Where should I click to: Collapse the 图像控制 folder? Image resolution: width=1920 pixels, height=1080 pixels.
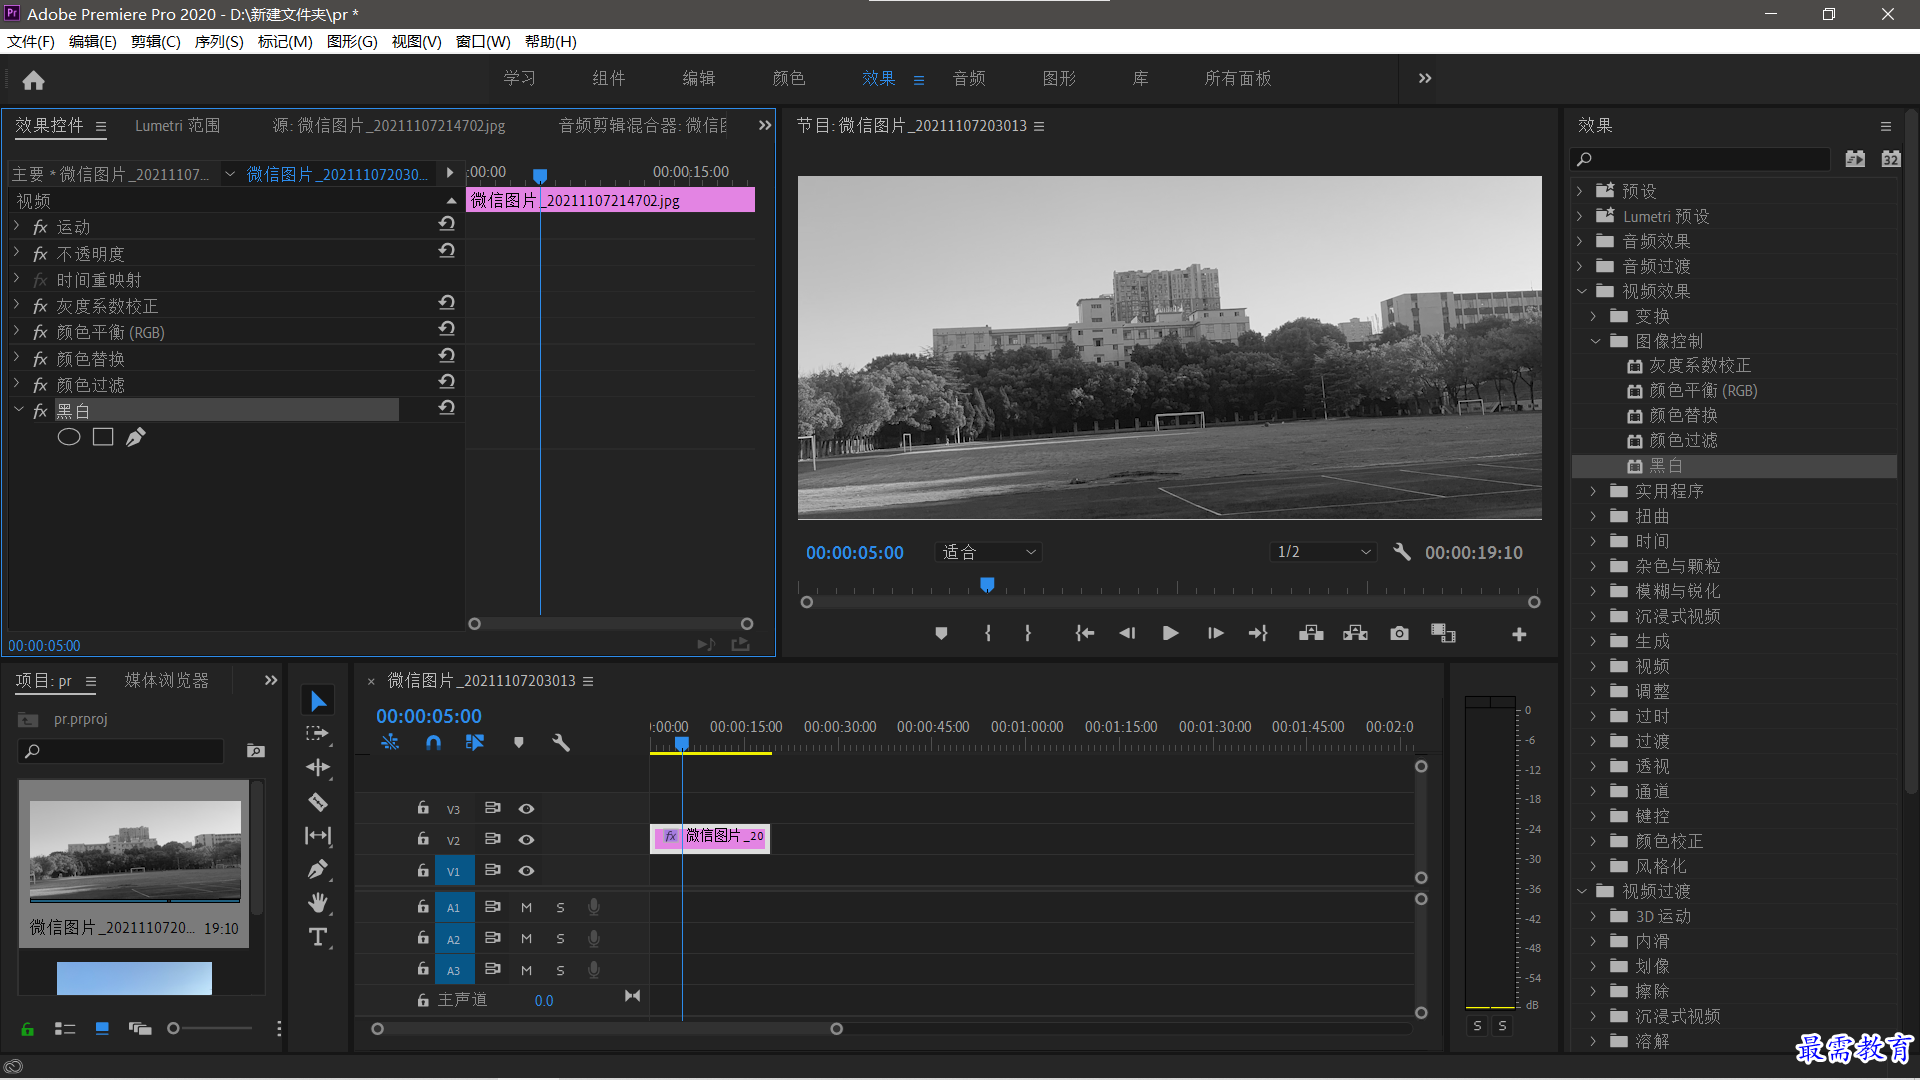pos(1596,341)
